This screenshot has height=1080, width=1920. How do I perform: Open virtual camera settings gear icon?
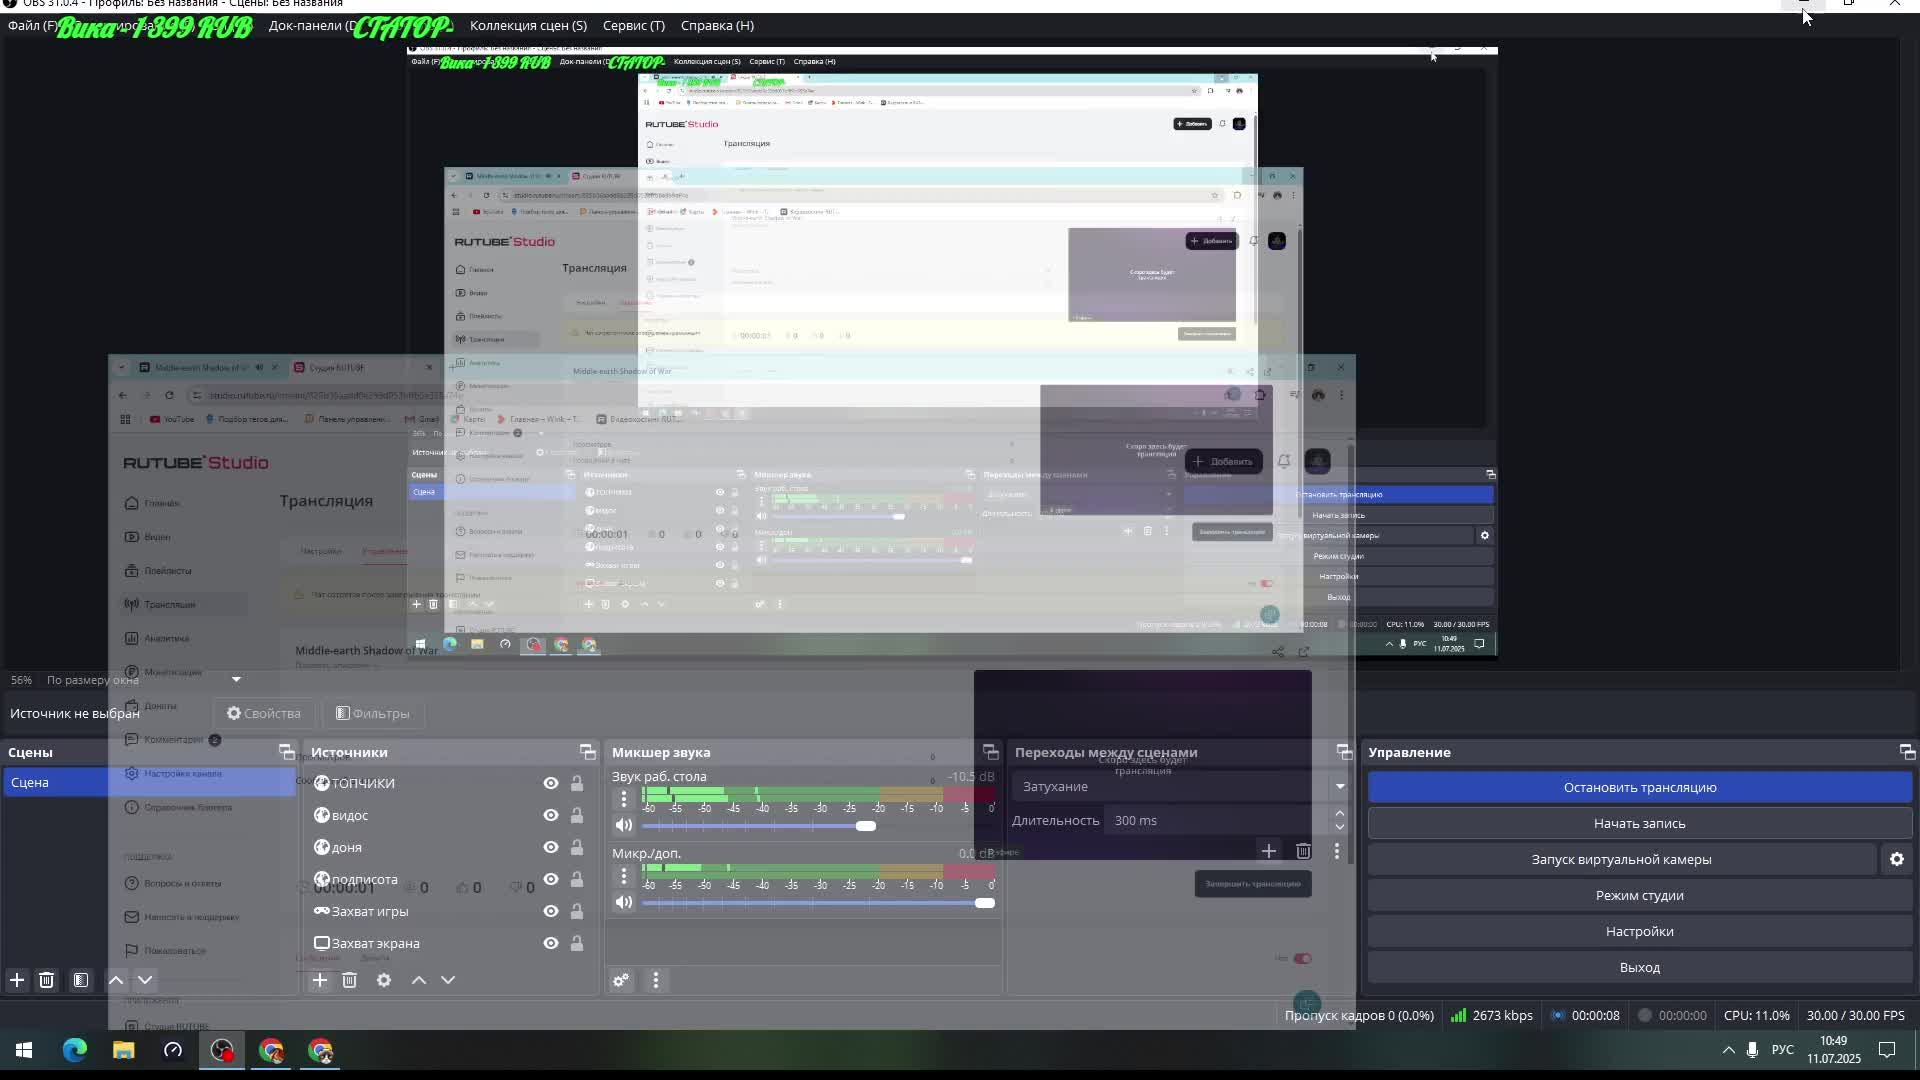1896,859
